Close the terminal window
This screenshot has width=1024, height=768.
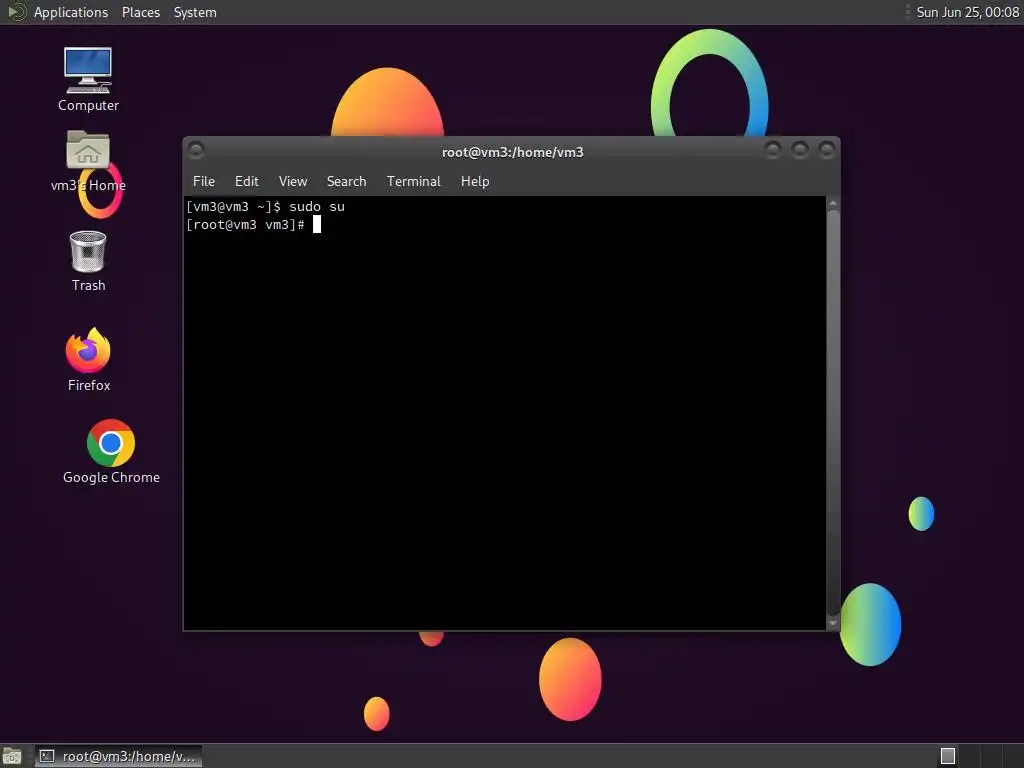point(827,150)
